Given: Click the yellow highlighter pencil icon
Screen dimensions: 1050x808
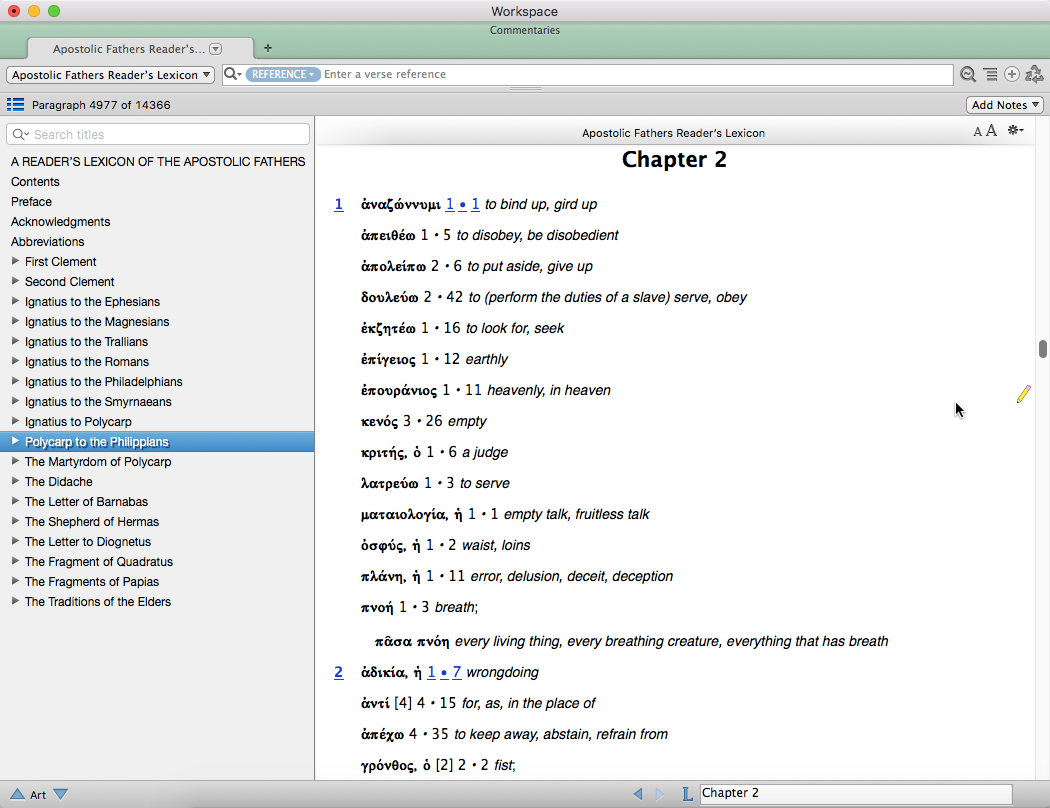Looking at the screenshot, I should (x=1023, y=394).
